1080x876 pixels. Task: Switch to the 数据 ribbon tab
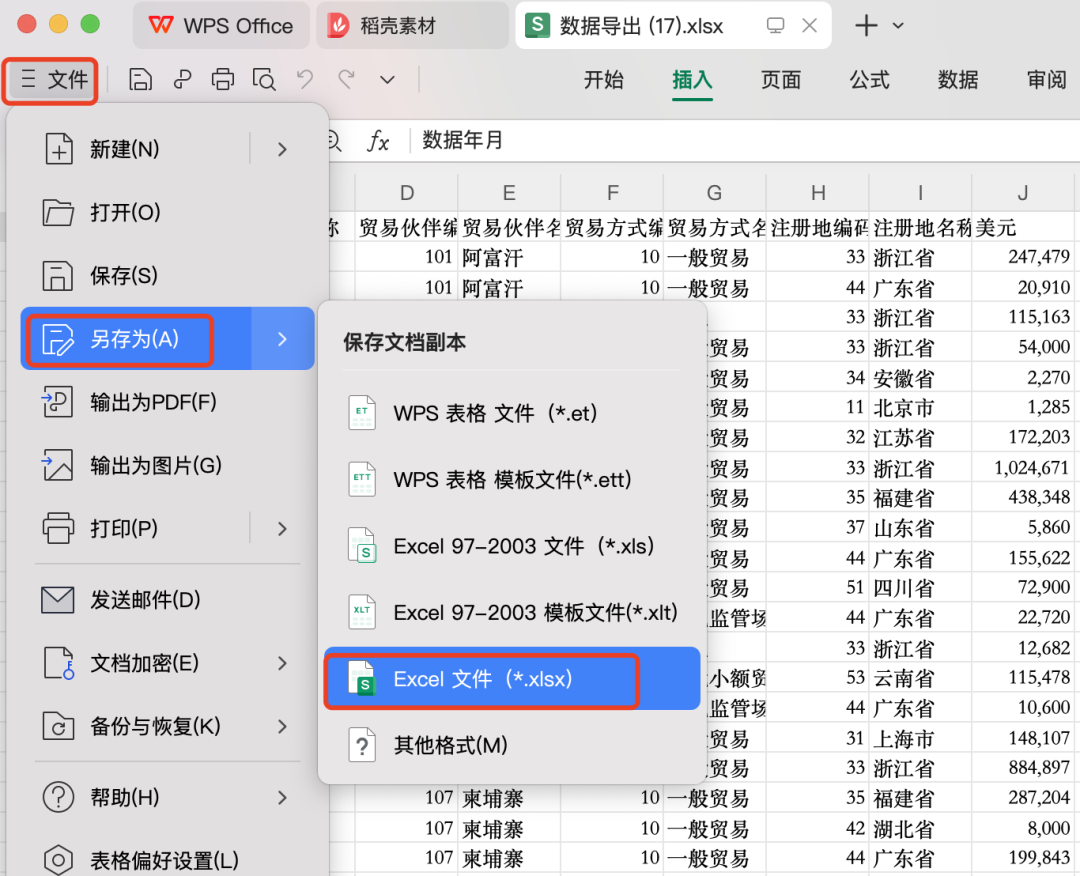957,80
